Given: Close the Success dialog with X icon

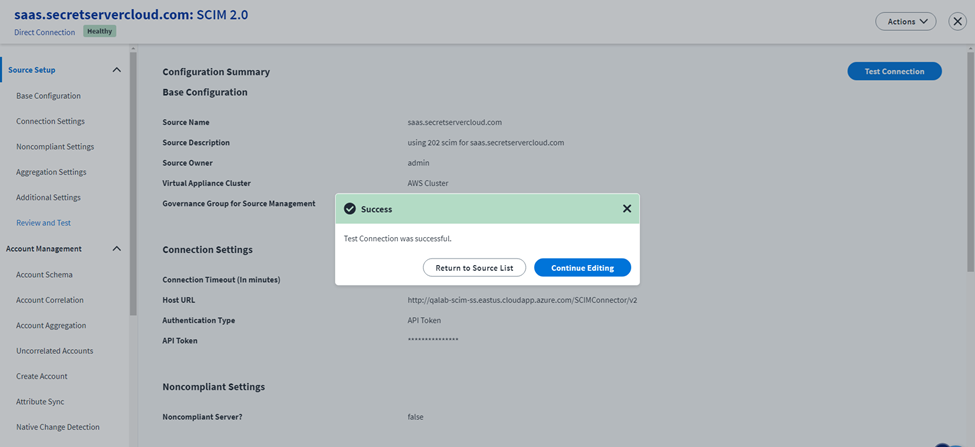Looking at the screenshot, I should pos(627,209).
